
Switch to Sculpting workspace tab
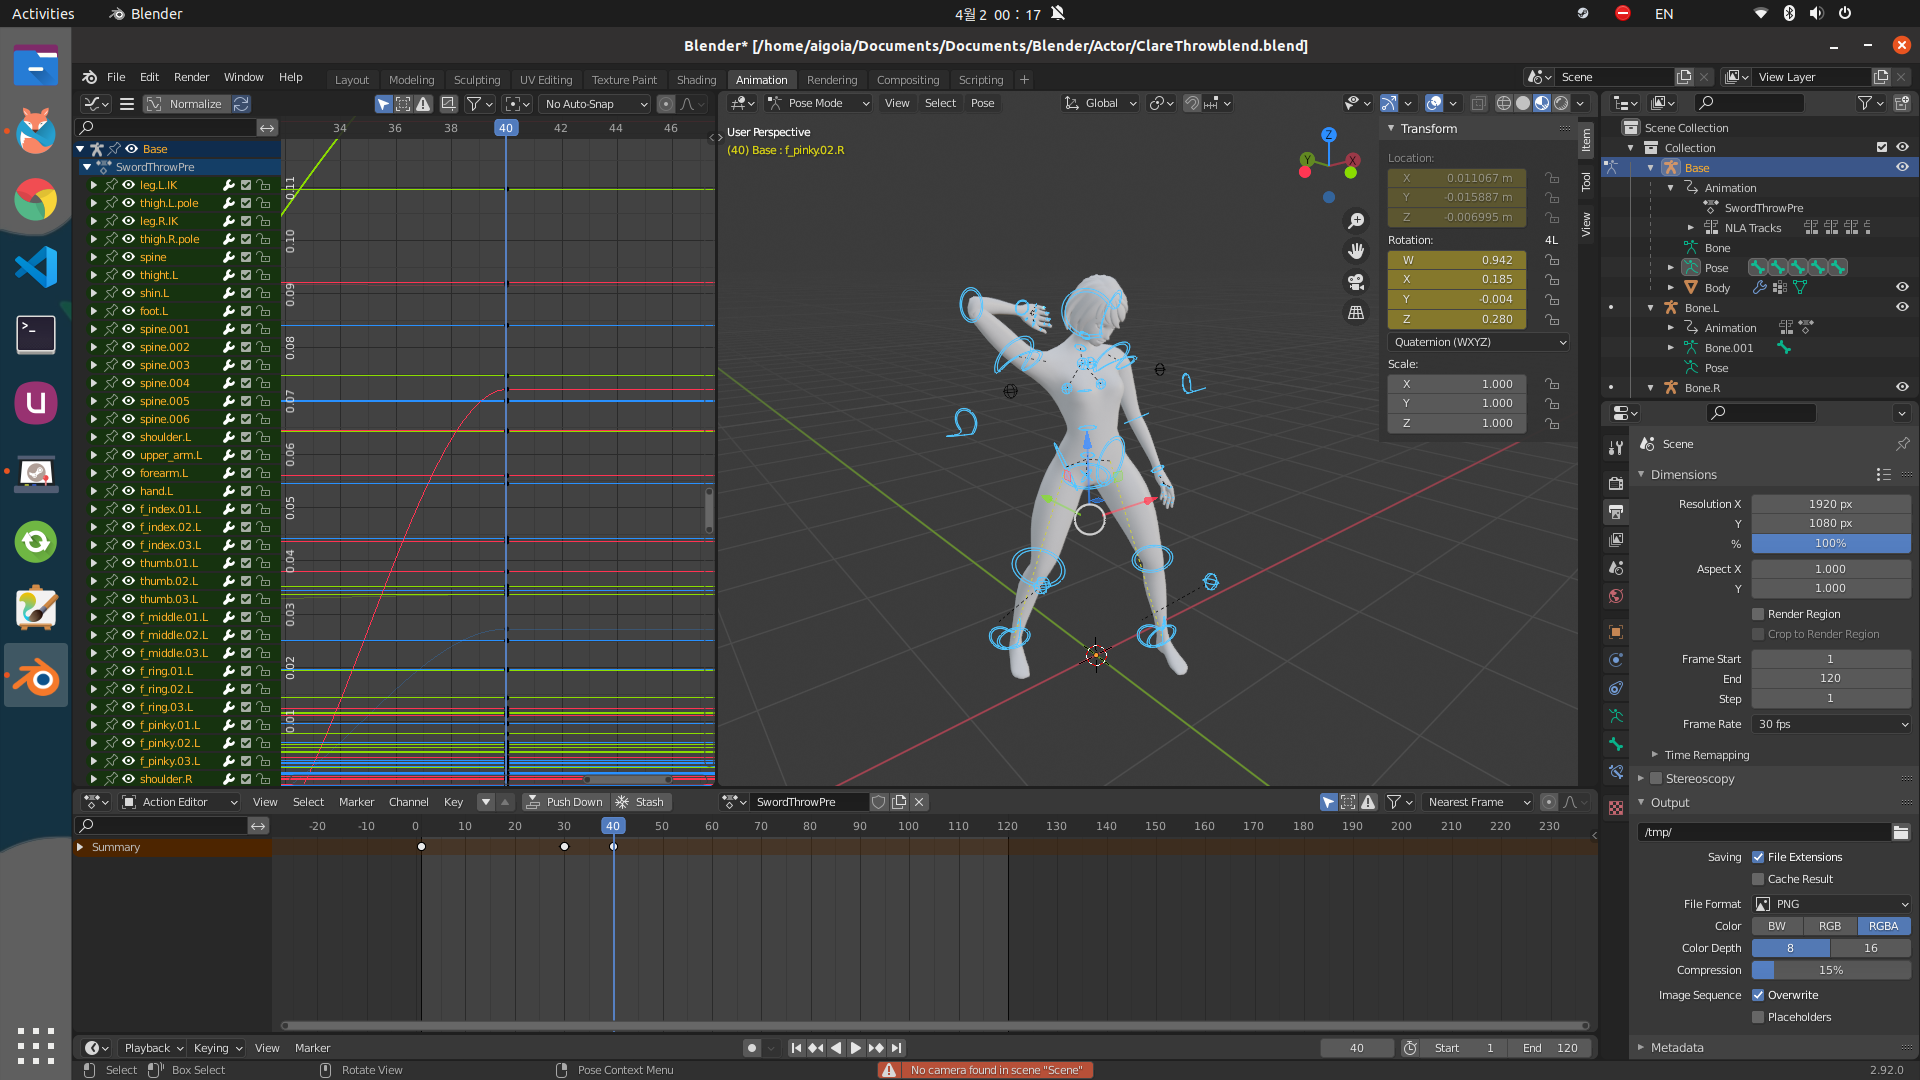pyautogui.click(x=476, y=80)
